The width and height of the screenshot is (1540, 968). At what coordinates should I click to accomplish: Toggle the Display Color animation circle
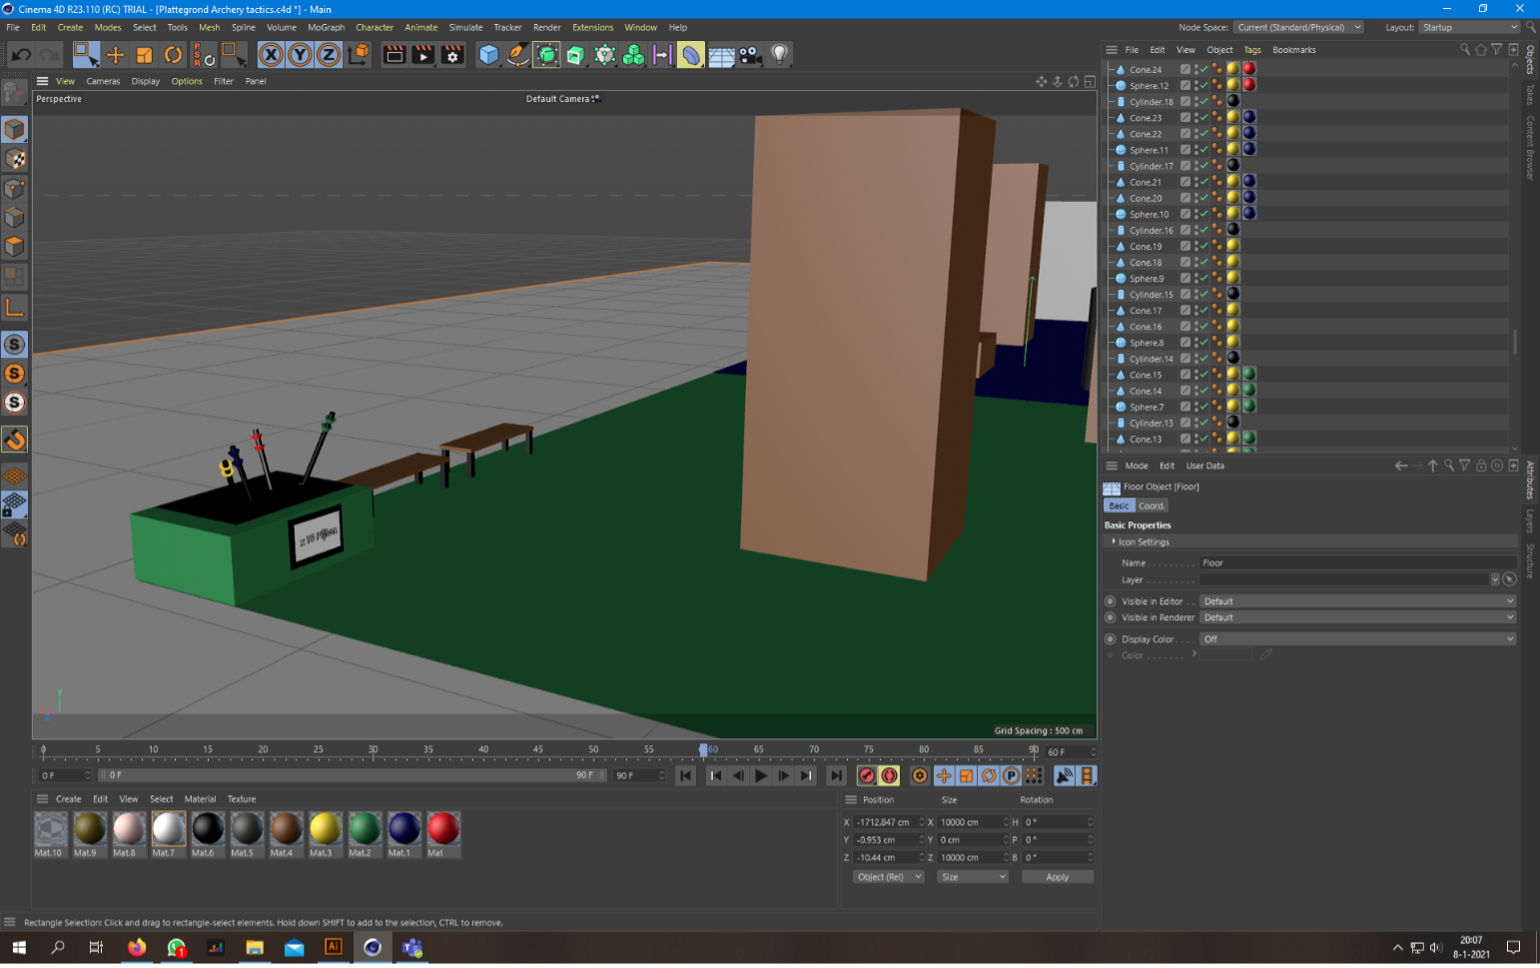coord(1110,639)
